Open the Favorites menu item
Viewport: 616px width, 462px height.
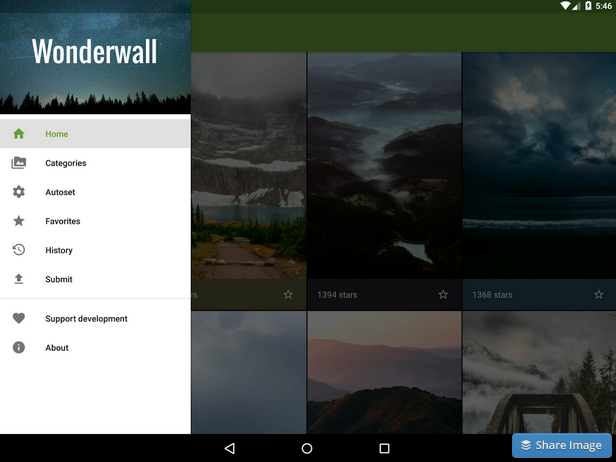[x=95, y=221]
